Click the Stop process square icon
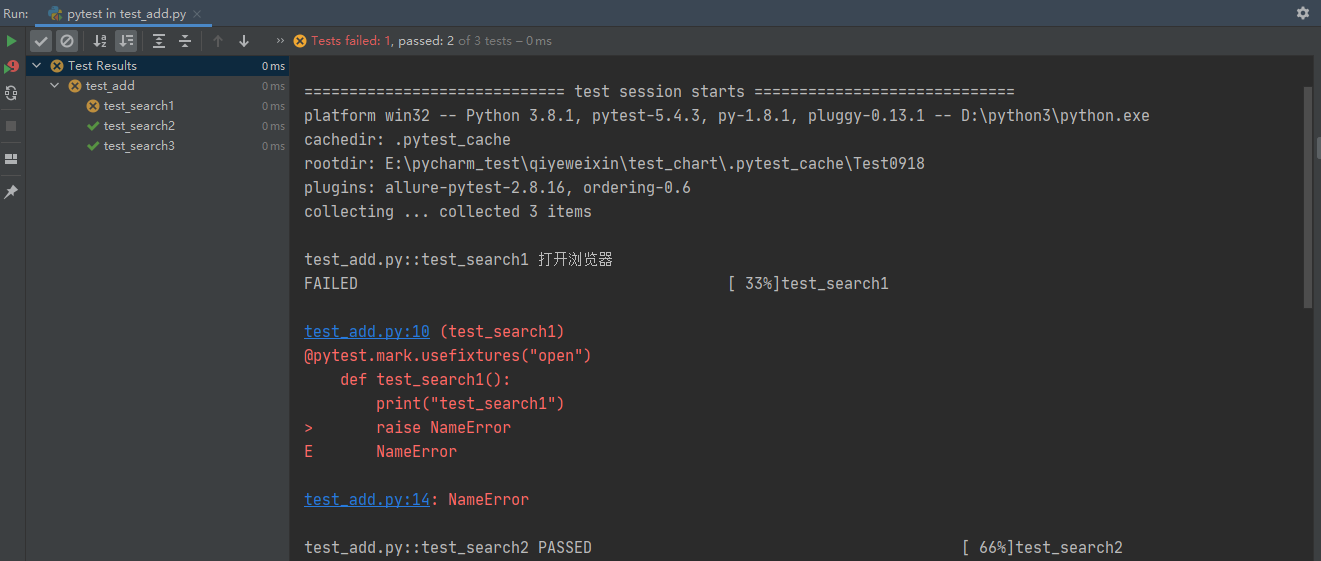 pos(11,126)
